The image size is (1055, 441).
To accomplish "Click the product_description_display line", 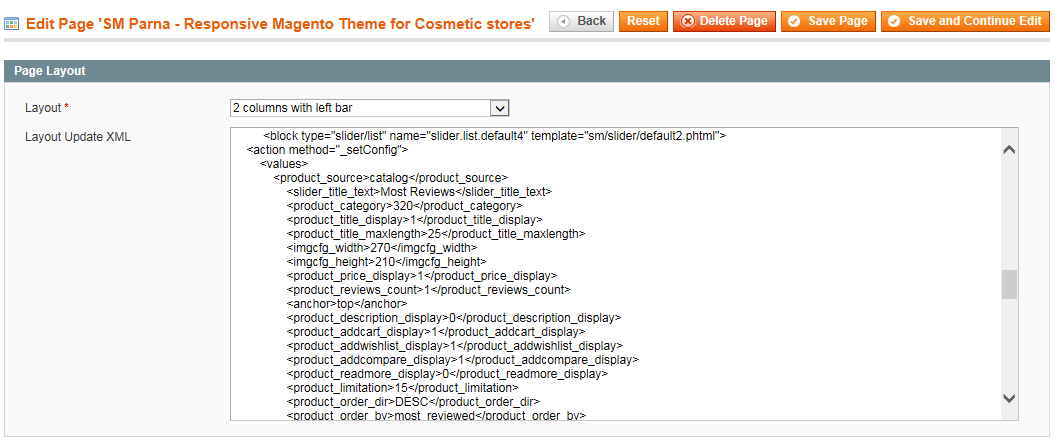I will (x=453, y=317).
